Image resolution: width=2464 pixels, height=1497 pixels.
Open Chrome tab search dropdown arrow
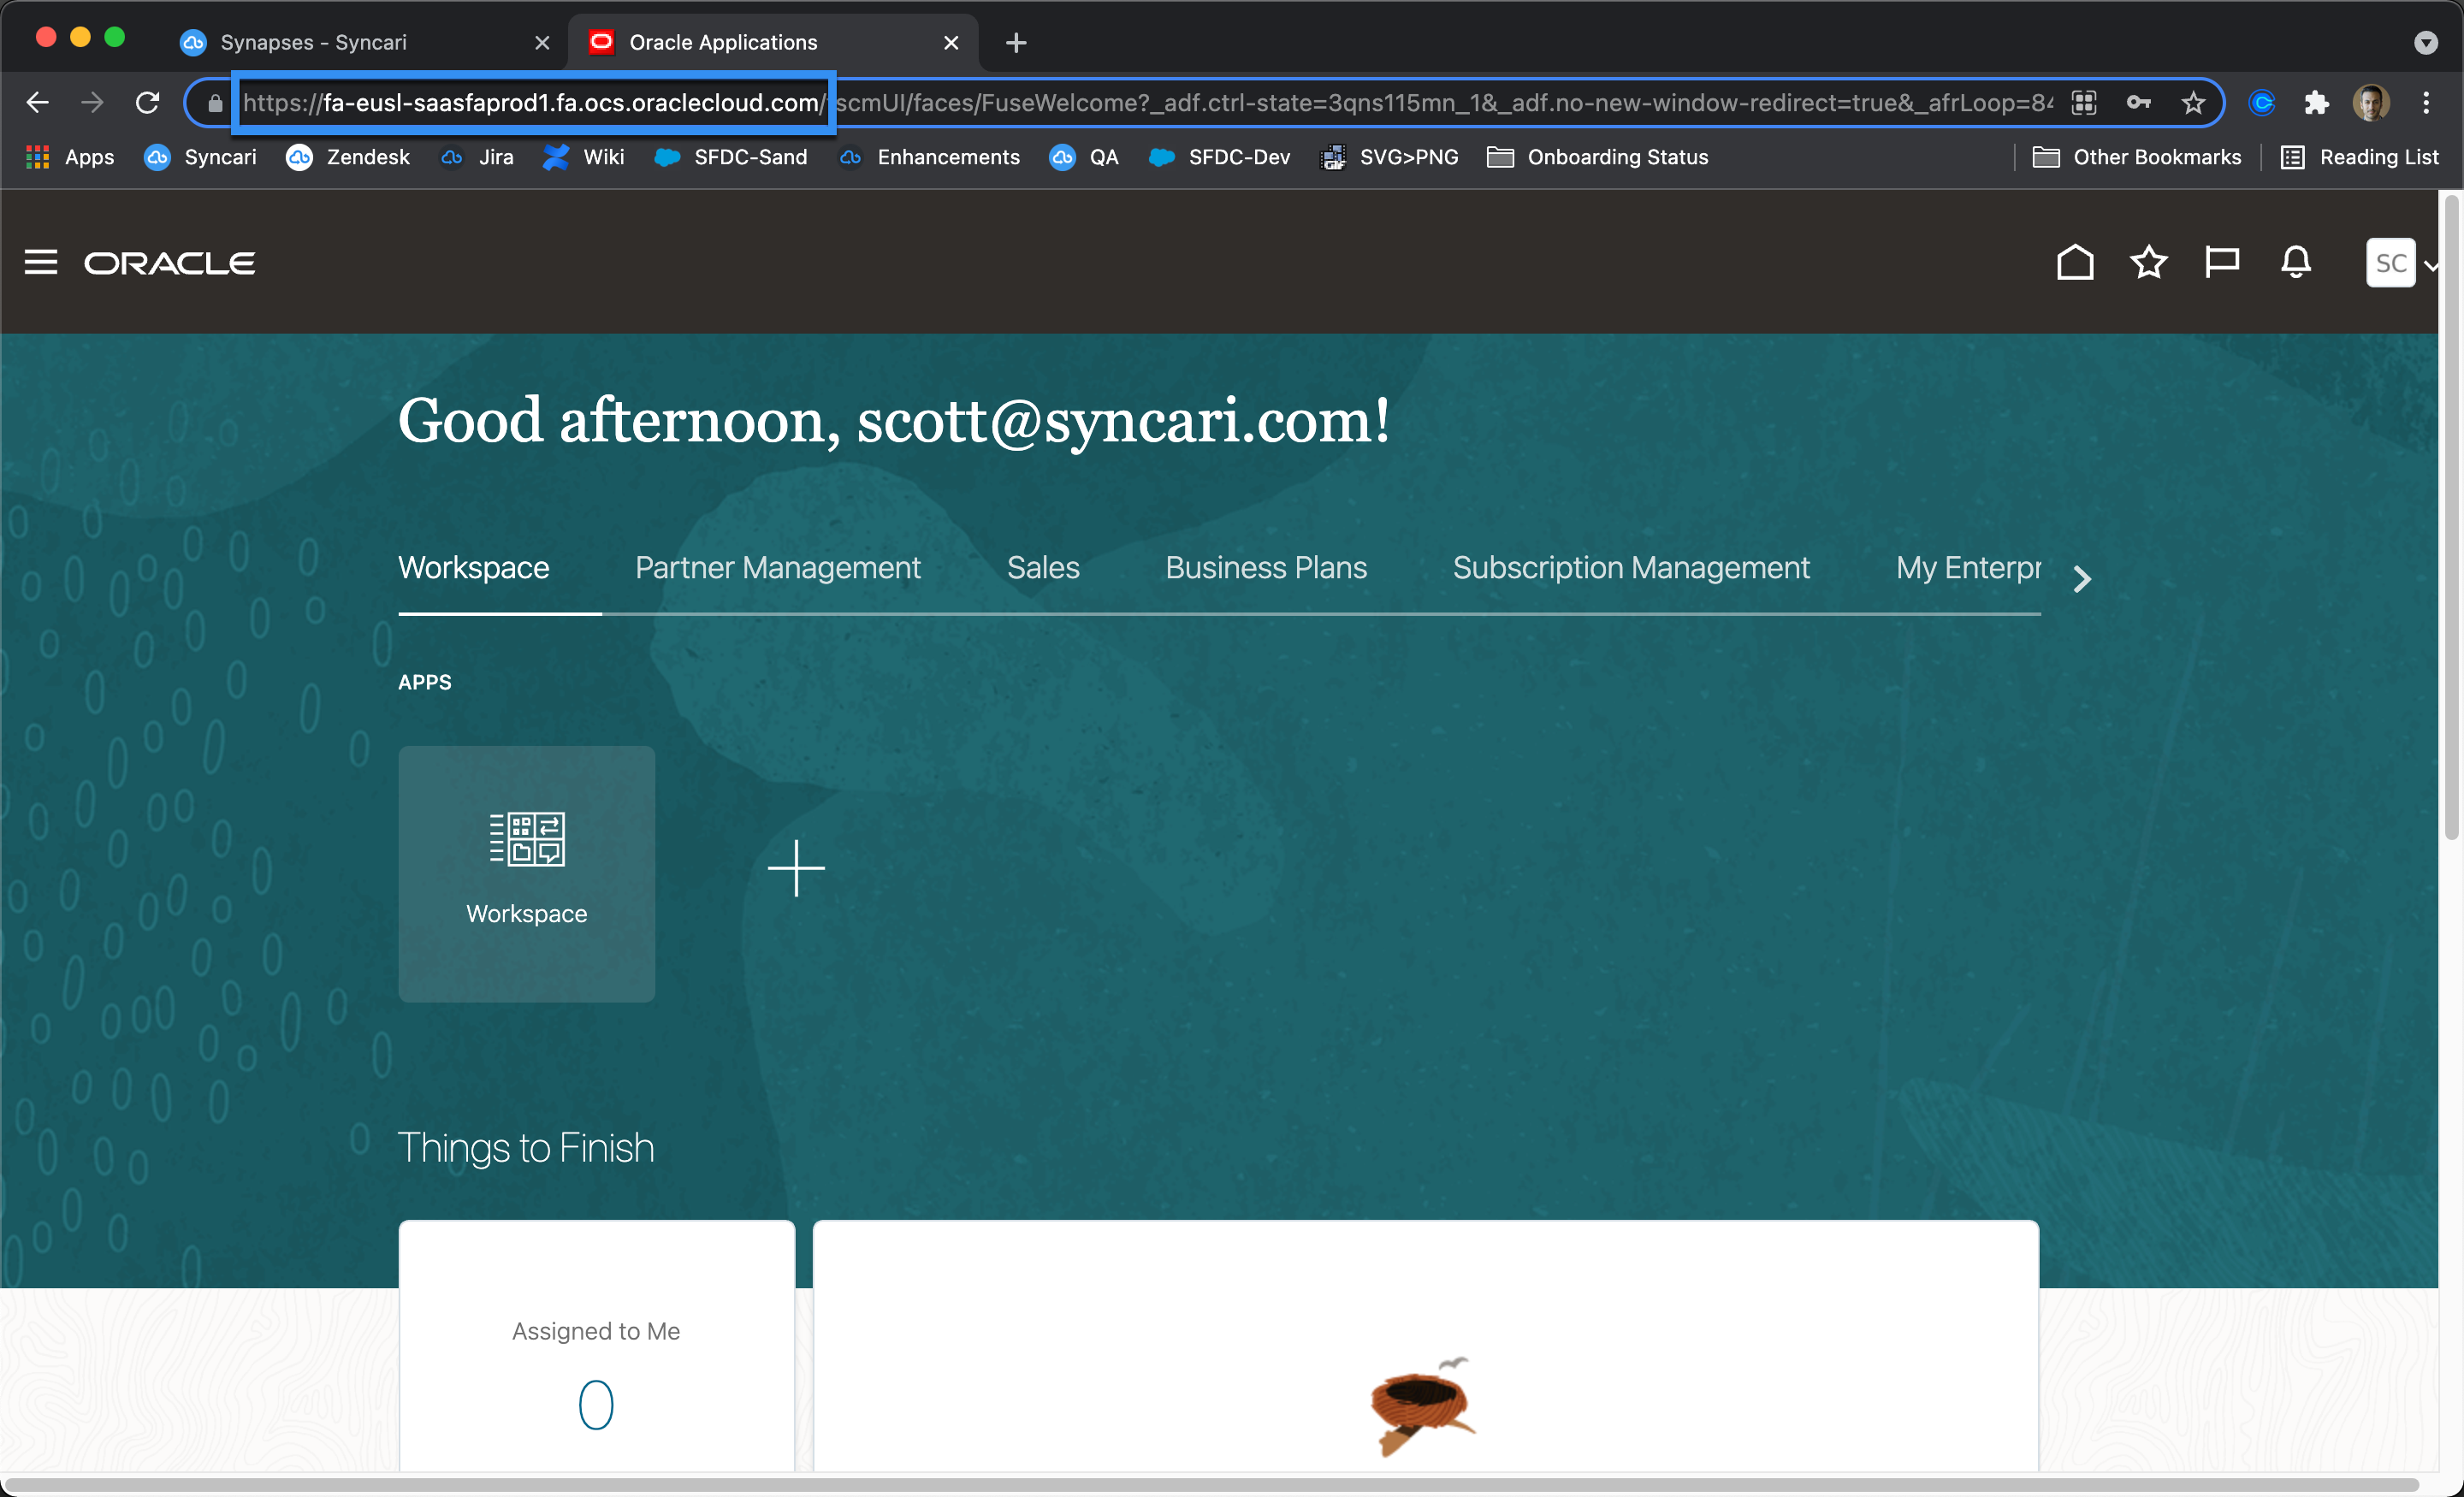tap(2425, 43)
